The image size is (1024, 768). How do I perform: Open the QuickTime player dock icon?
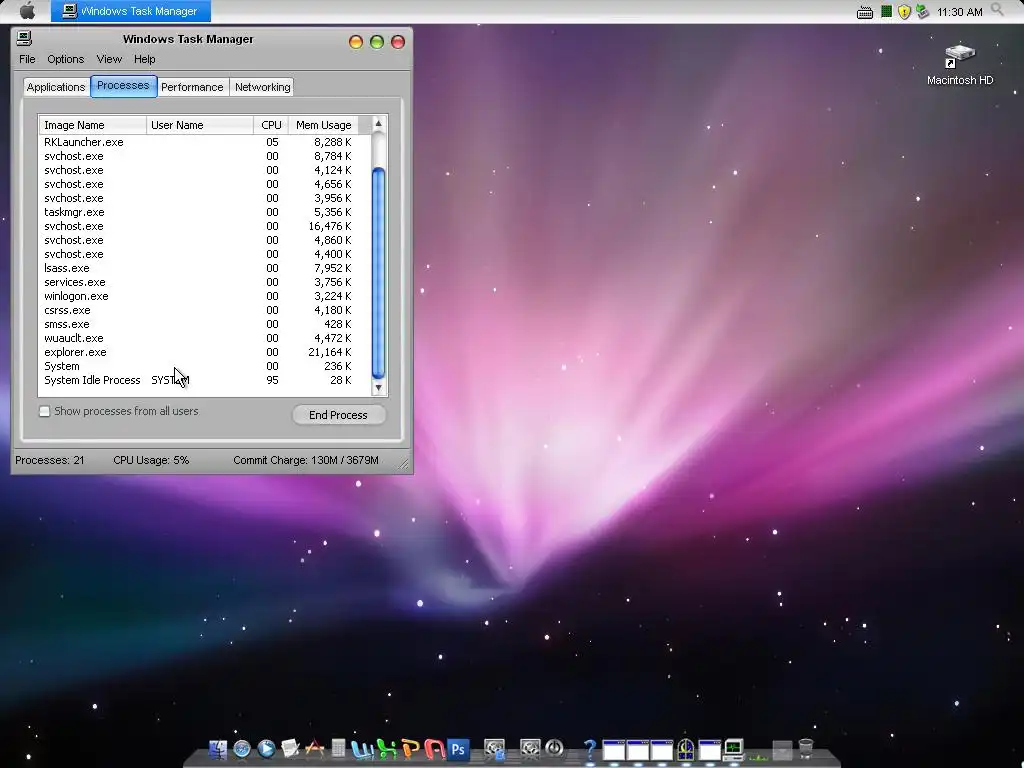click(x=266, y=749)
